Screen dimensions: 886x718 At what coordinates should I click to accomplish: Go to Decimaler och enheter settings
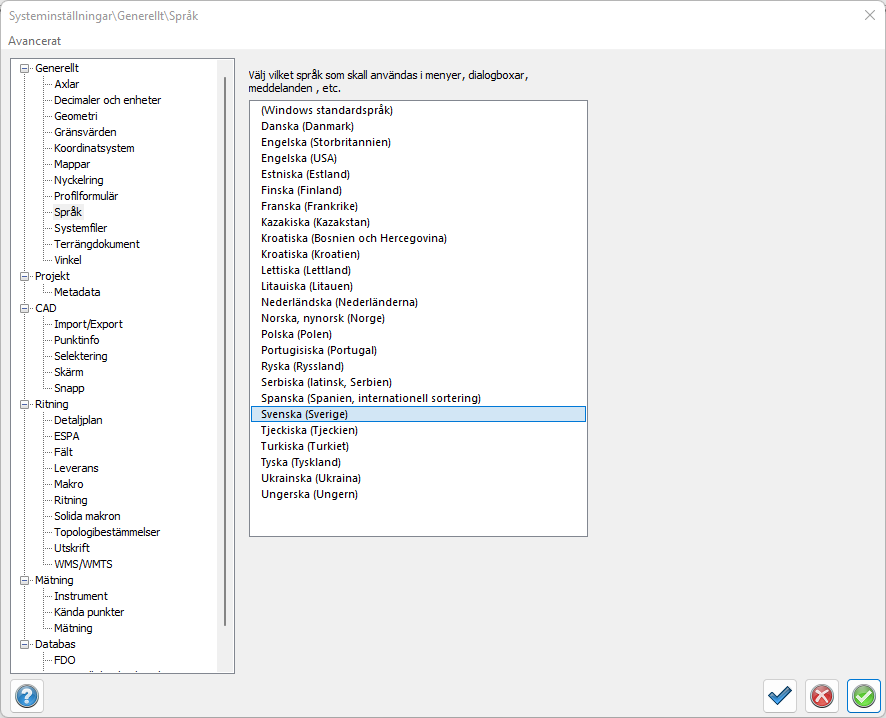107,100
